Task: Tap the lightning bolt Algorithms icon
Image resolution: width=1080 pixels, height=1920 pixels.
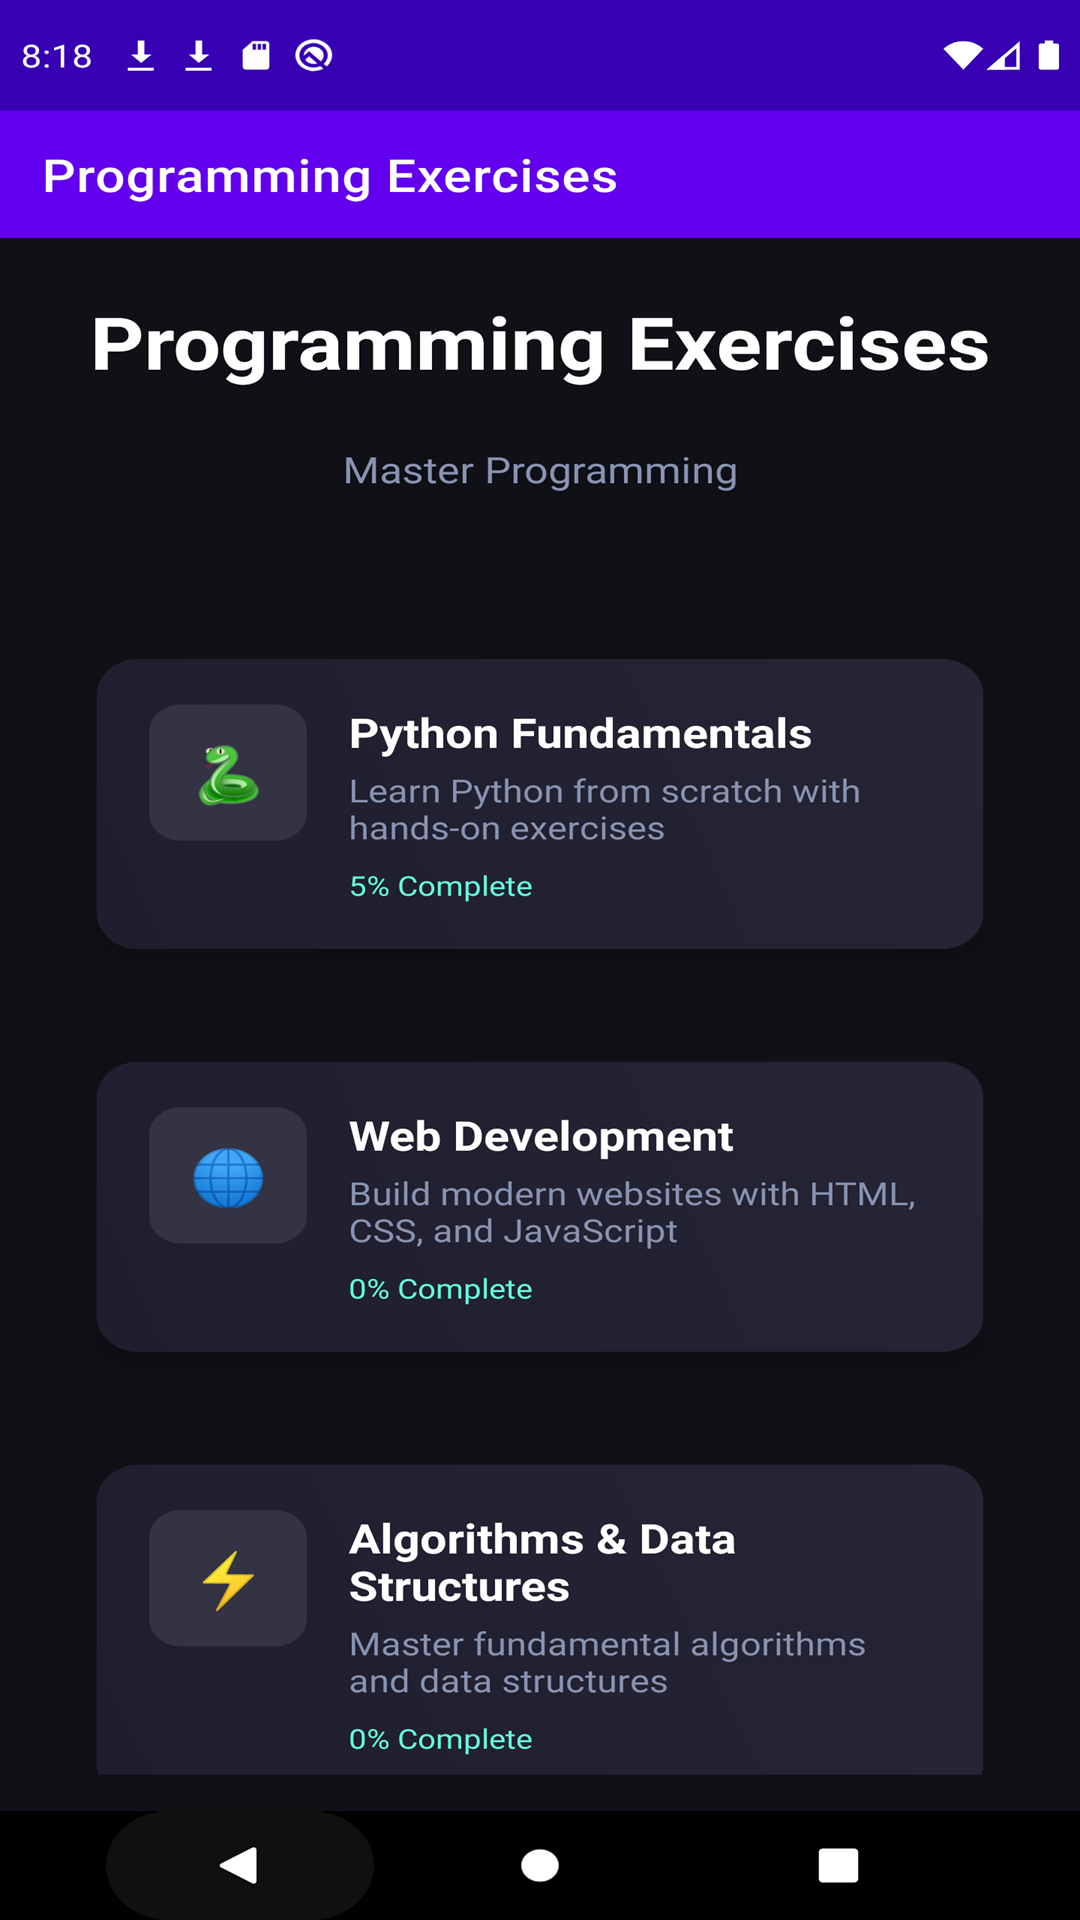Action: pos(228,1579)
